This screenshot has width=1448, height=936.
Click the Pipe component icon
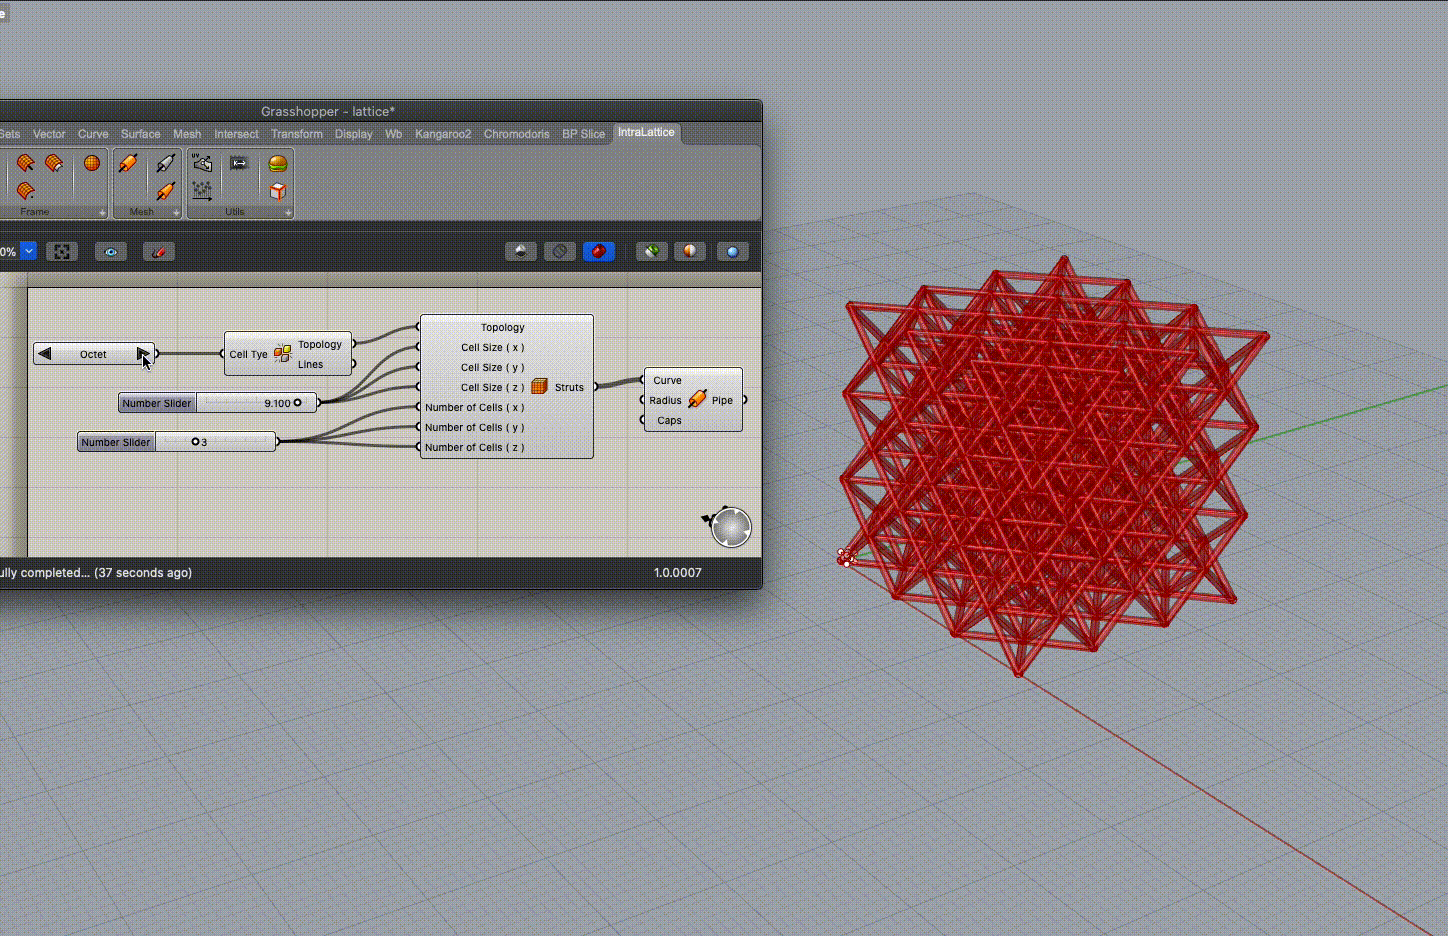tap(697, 400)
